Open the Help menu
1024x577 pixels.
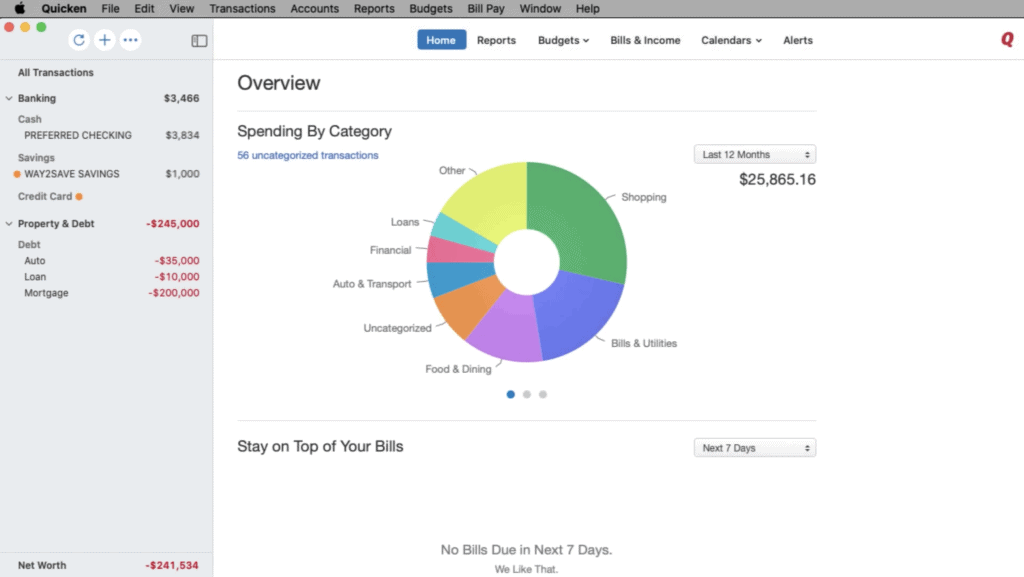pos(588,8)
